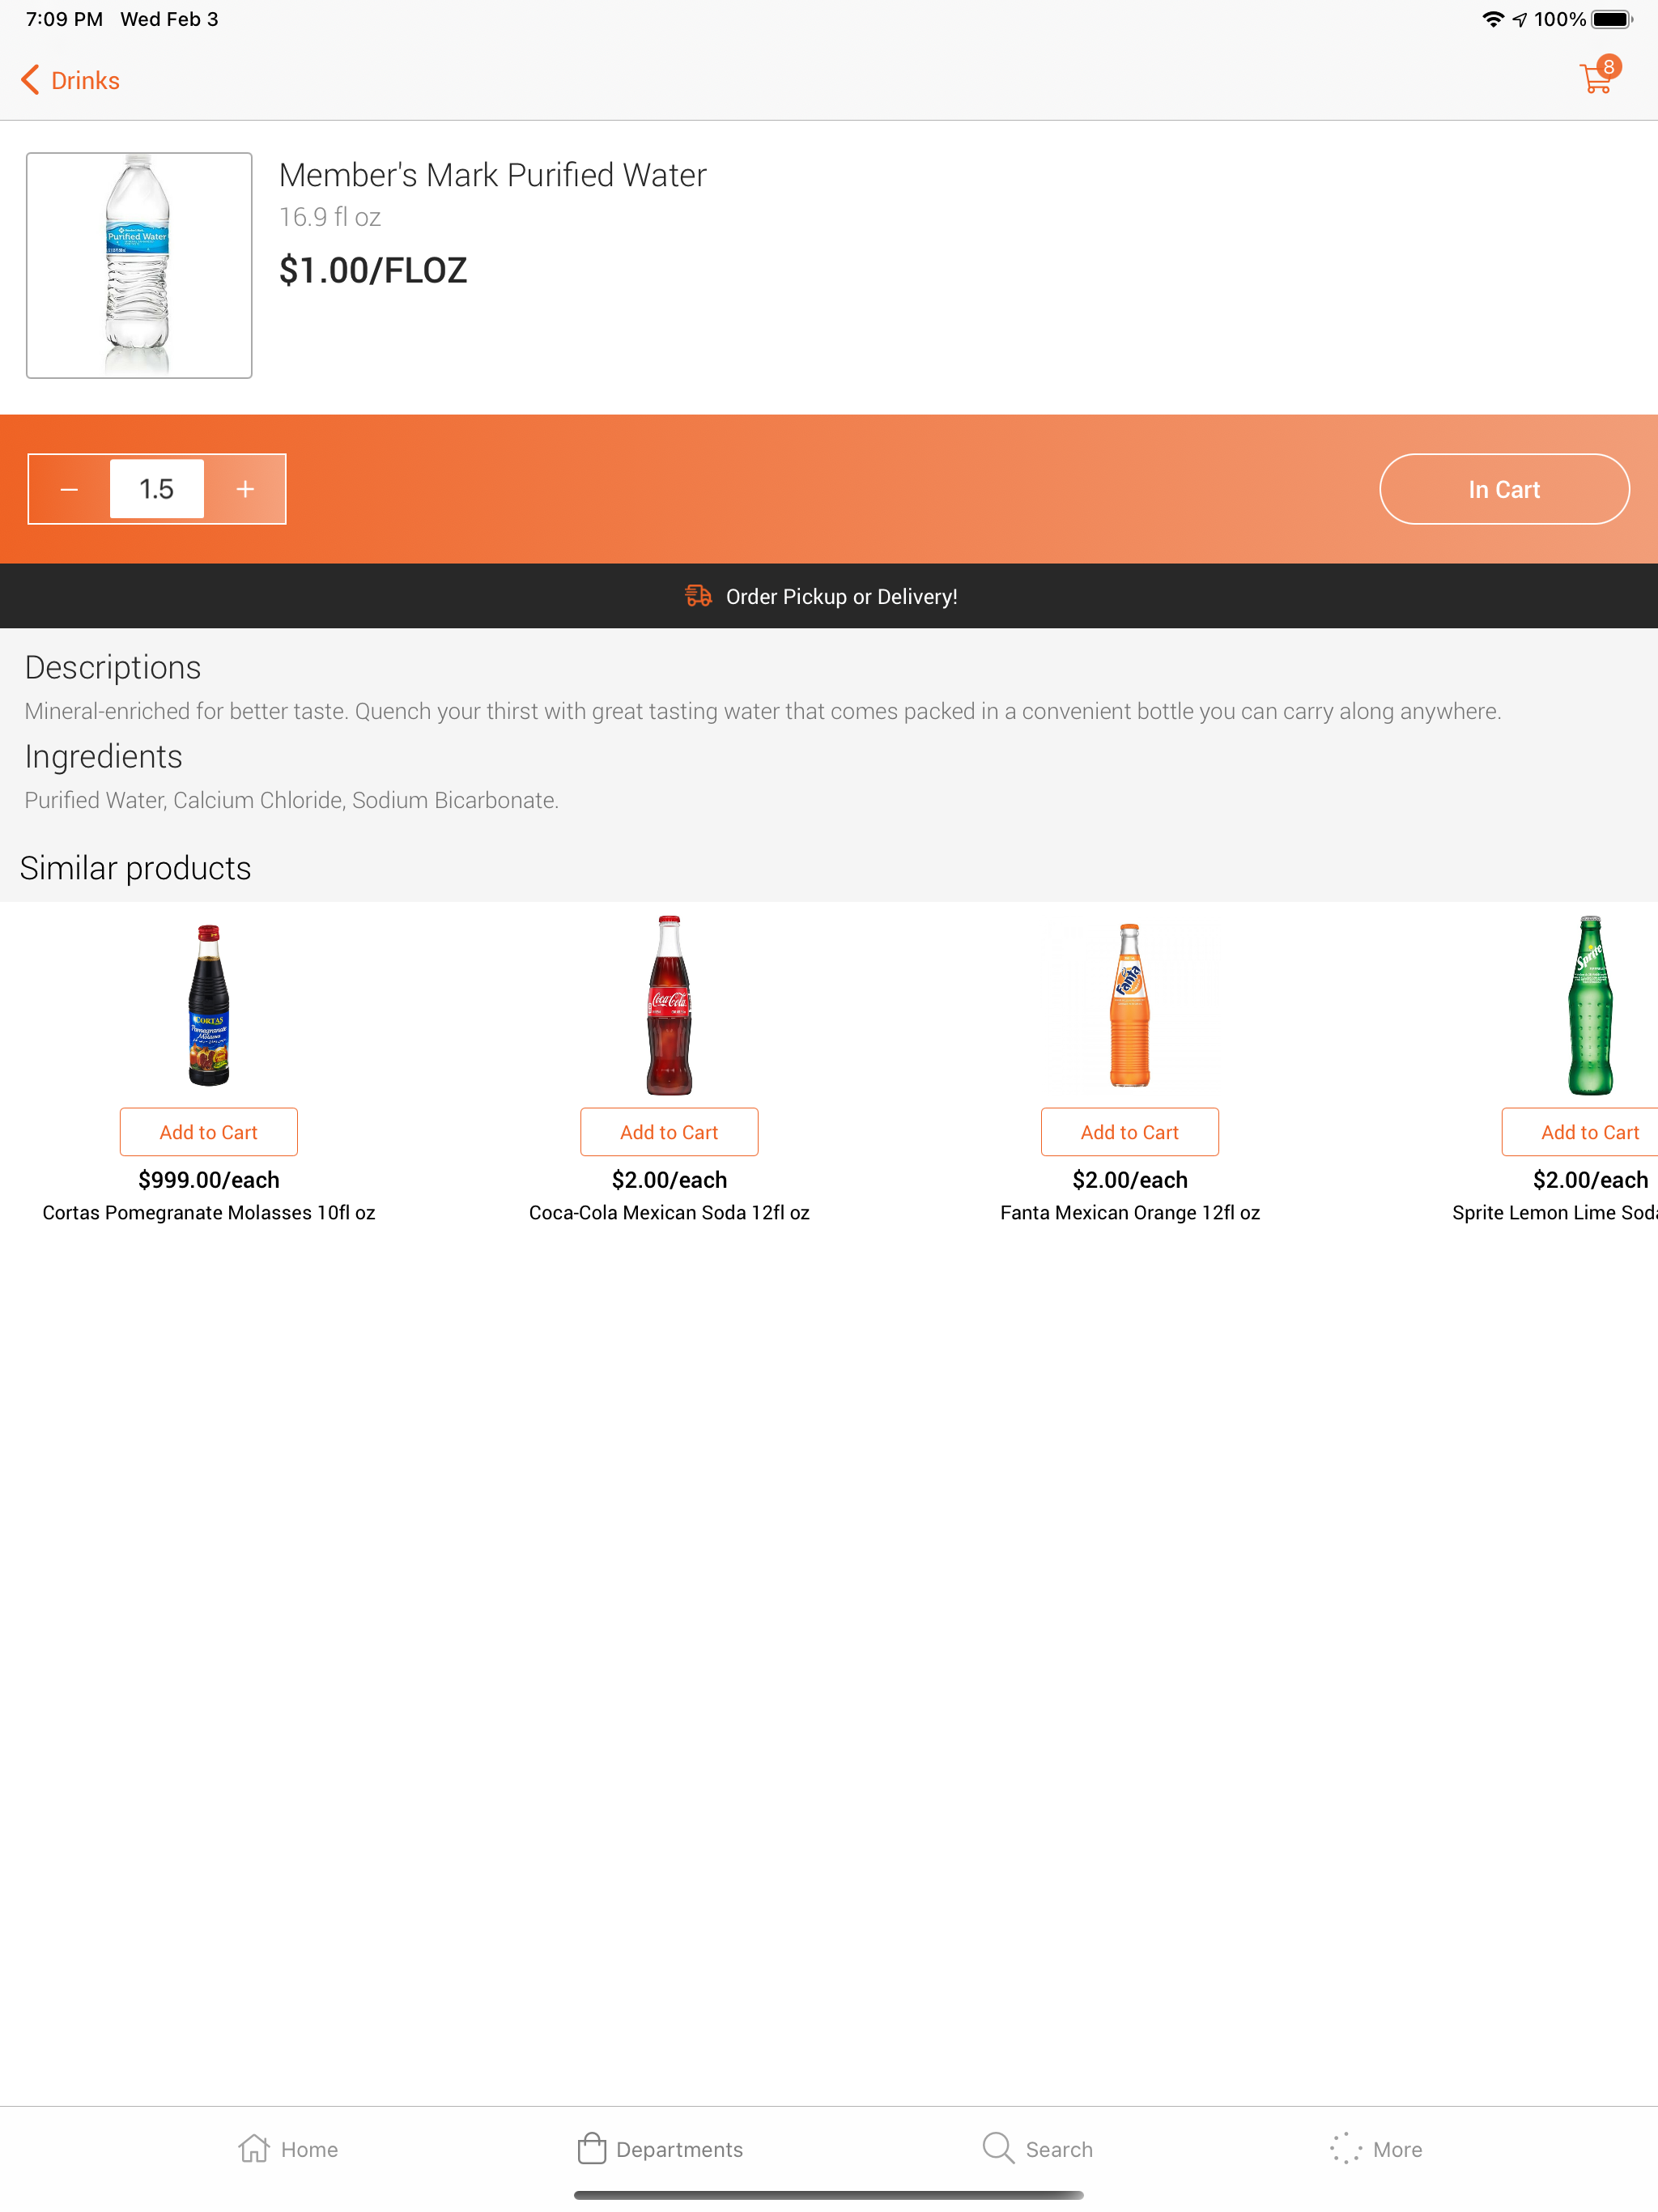This screenshot has height=2212, width=1658.
Task: Go back to Drinks
Action: pos(70,80)
